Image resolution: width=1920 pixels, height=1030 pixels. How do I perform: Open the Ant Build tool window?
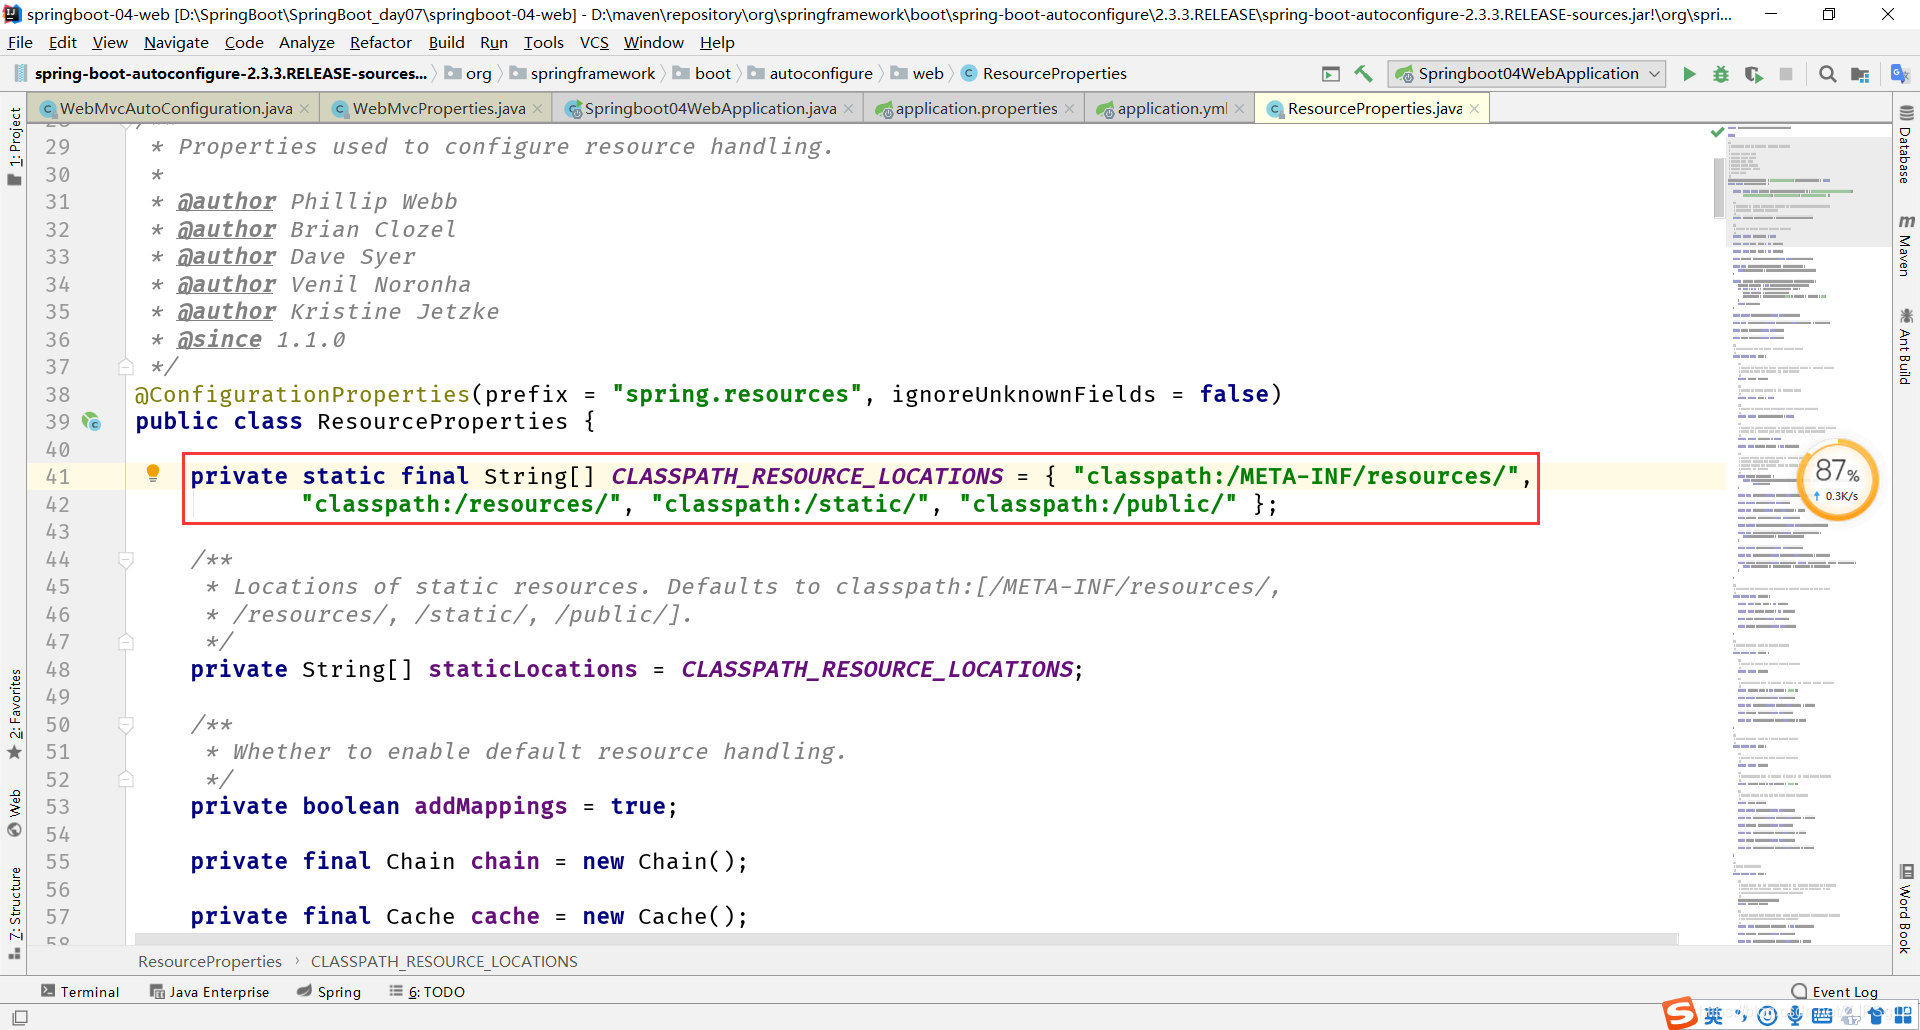1906,347
